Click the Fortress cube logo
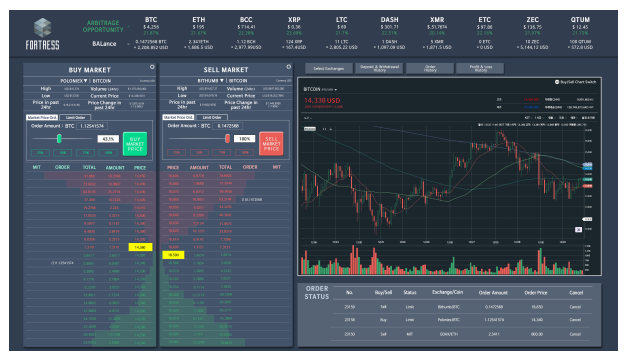This screenshot has height=361, width=627. 42,28
